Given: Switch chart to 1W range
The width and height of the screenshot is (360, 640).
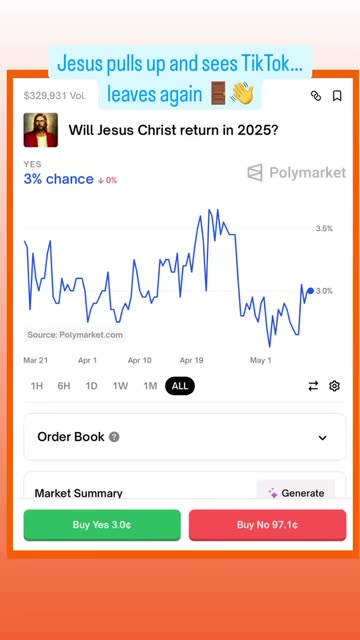Looking at the screenshot, I should click(120, 386).
